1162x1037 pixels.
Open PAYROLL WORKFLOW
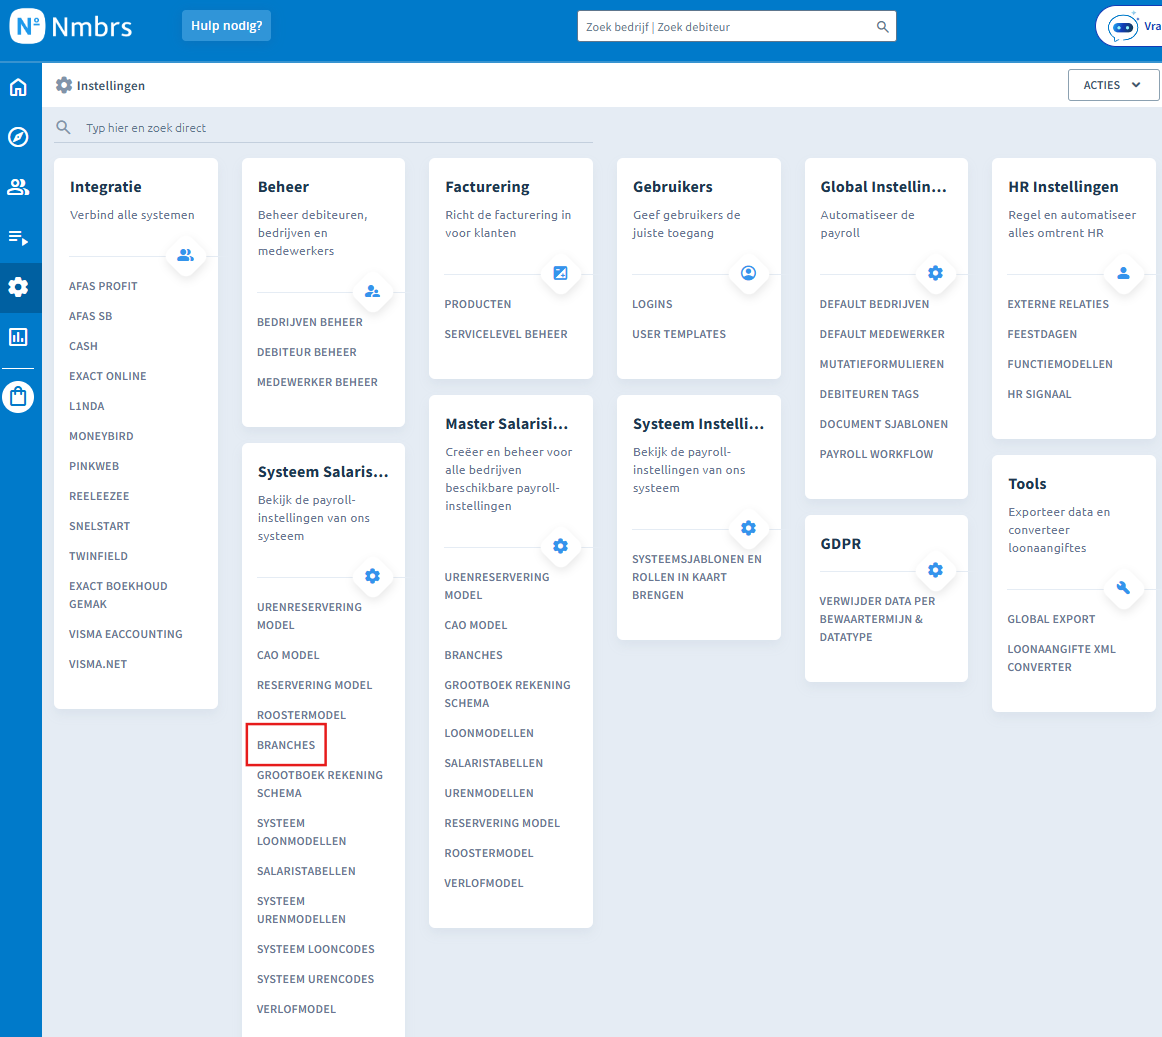click(x=877, y=454)
